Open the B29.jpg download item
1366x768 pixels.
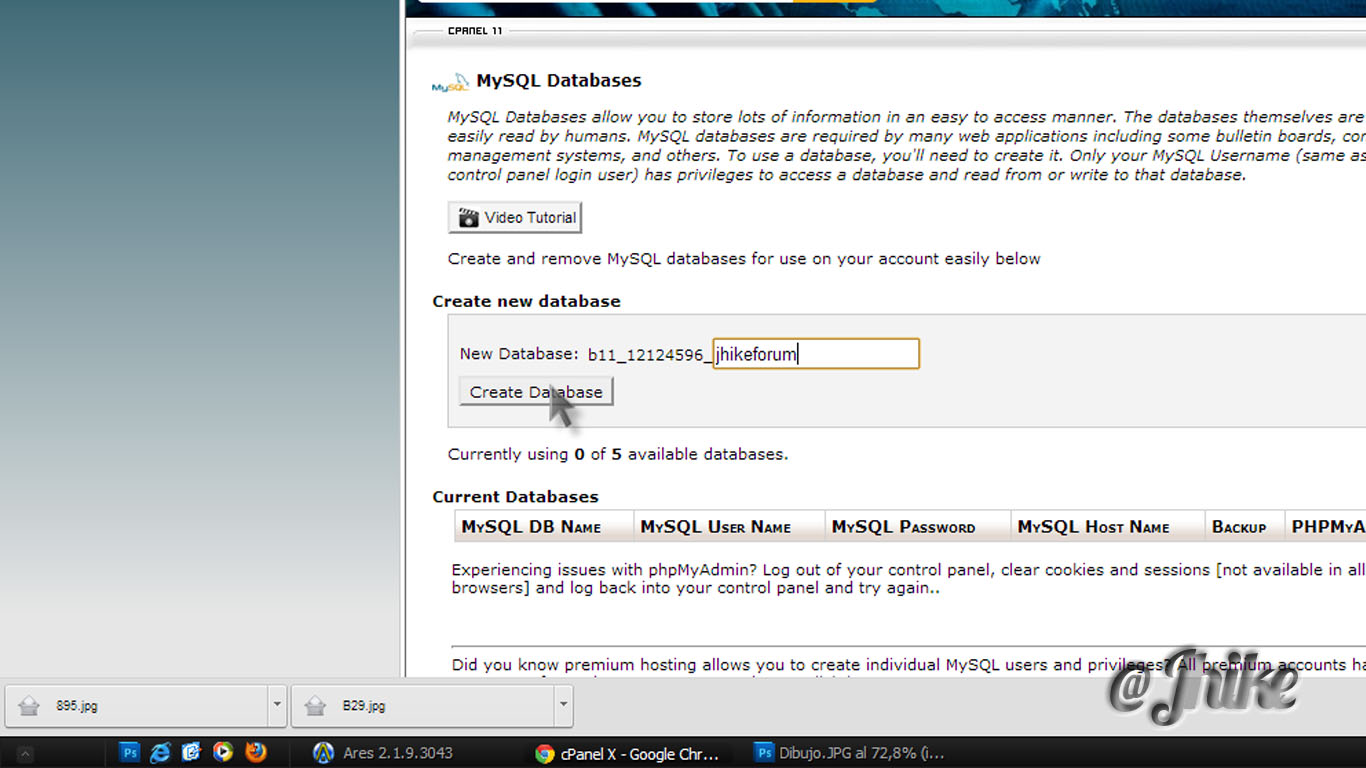click(x=422, y=706)
